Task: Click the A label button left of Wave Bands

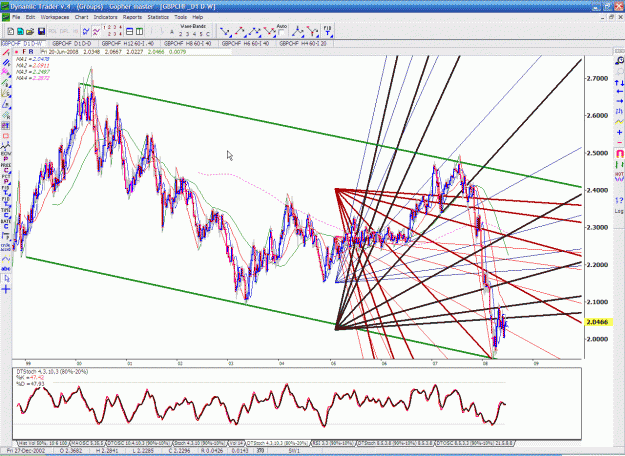Action: (x=172, y=32)
